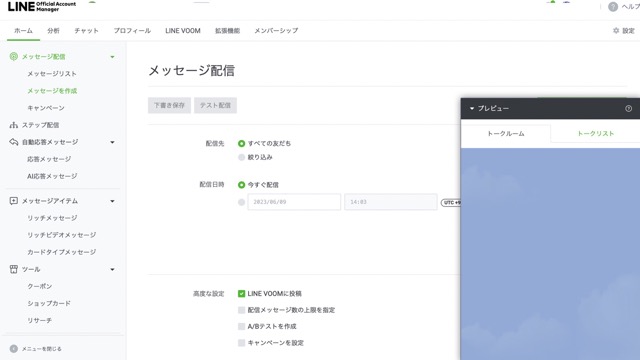Enable A/Bテストを作成 checkbox

coord(241,326)
